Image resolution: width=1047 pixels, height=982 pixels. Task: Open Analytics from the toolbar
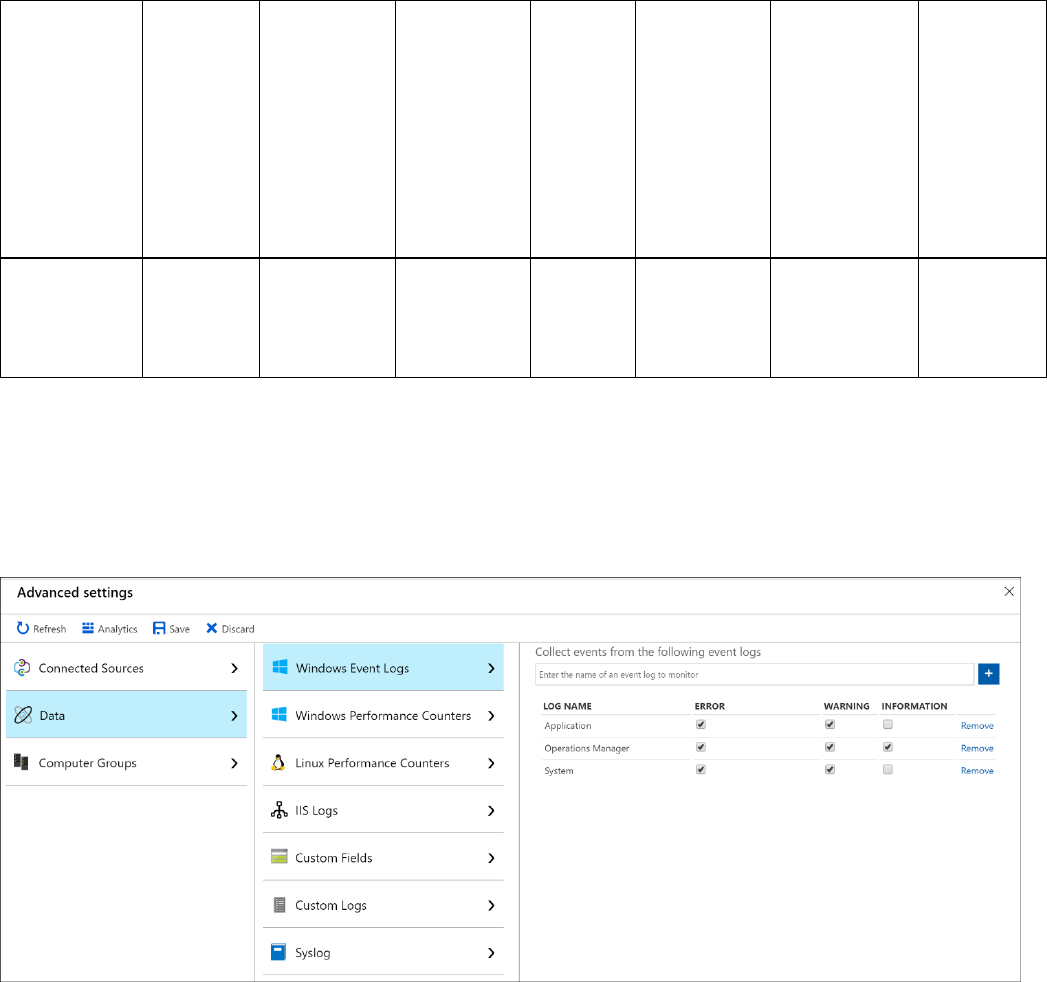coord(110,628)
